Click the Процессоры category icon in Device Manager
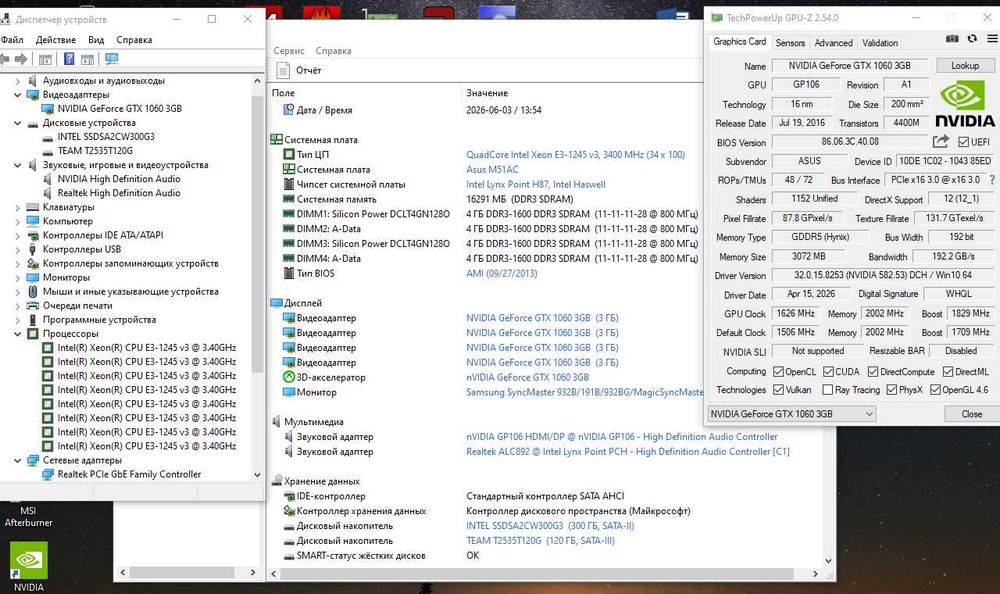Viewport: 1000px width, 594px height. click(33, 334)
